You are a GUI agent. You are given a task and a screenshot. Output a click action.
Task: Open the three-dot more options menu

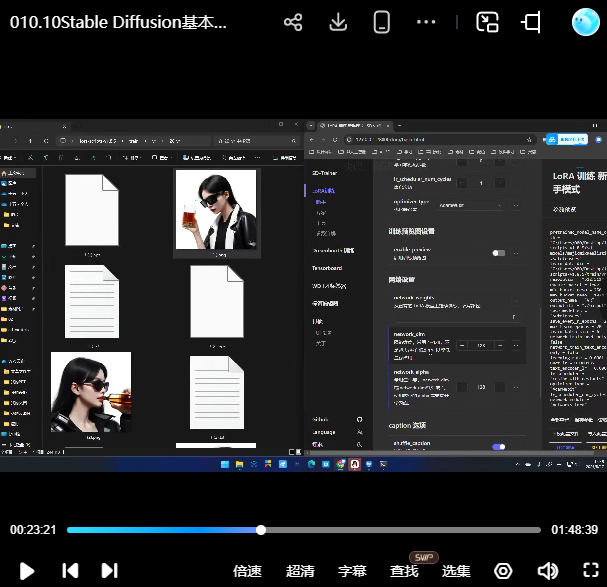pos(426,22)
